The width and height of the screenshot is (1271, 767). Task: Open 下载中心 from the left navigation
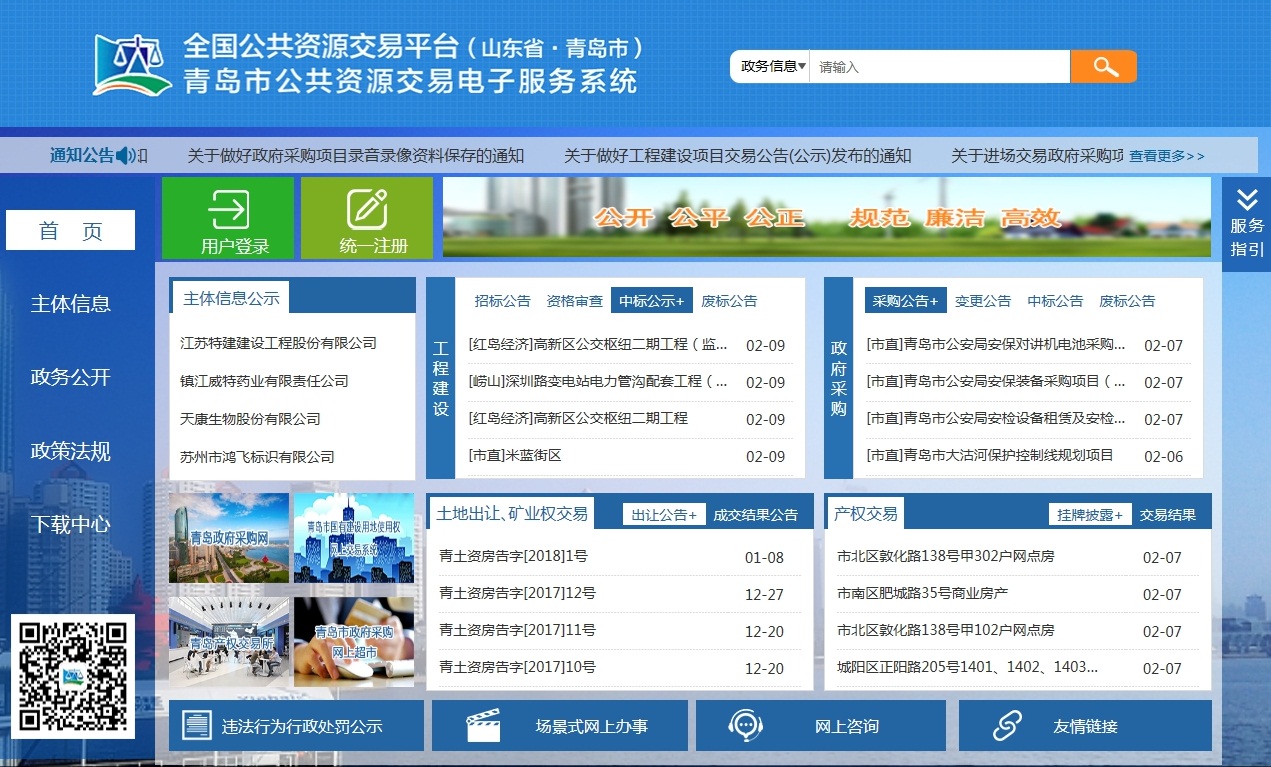pos(70,524)
